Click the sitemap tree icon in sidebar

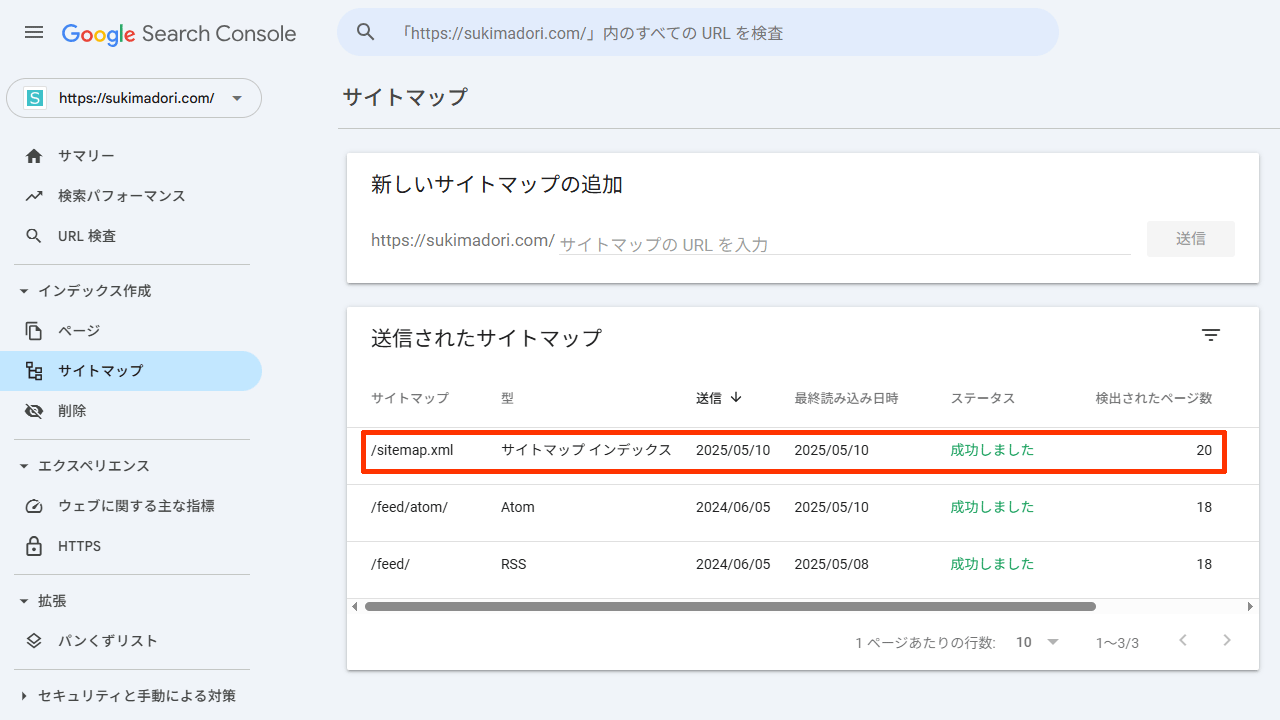click(34, 371)
